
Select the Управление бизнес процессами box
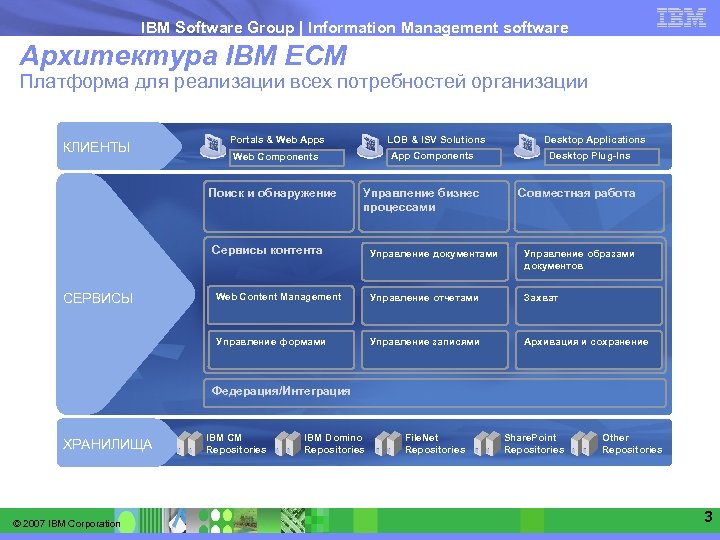[434, 206]
